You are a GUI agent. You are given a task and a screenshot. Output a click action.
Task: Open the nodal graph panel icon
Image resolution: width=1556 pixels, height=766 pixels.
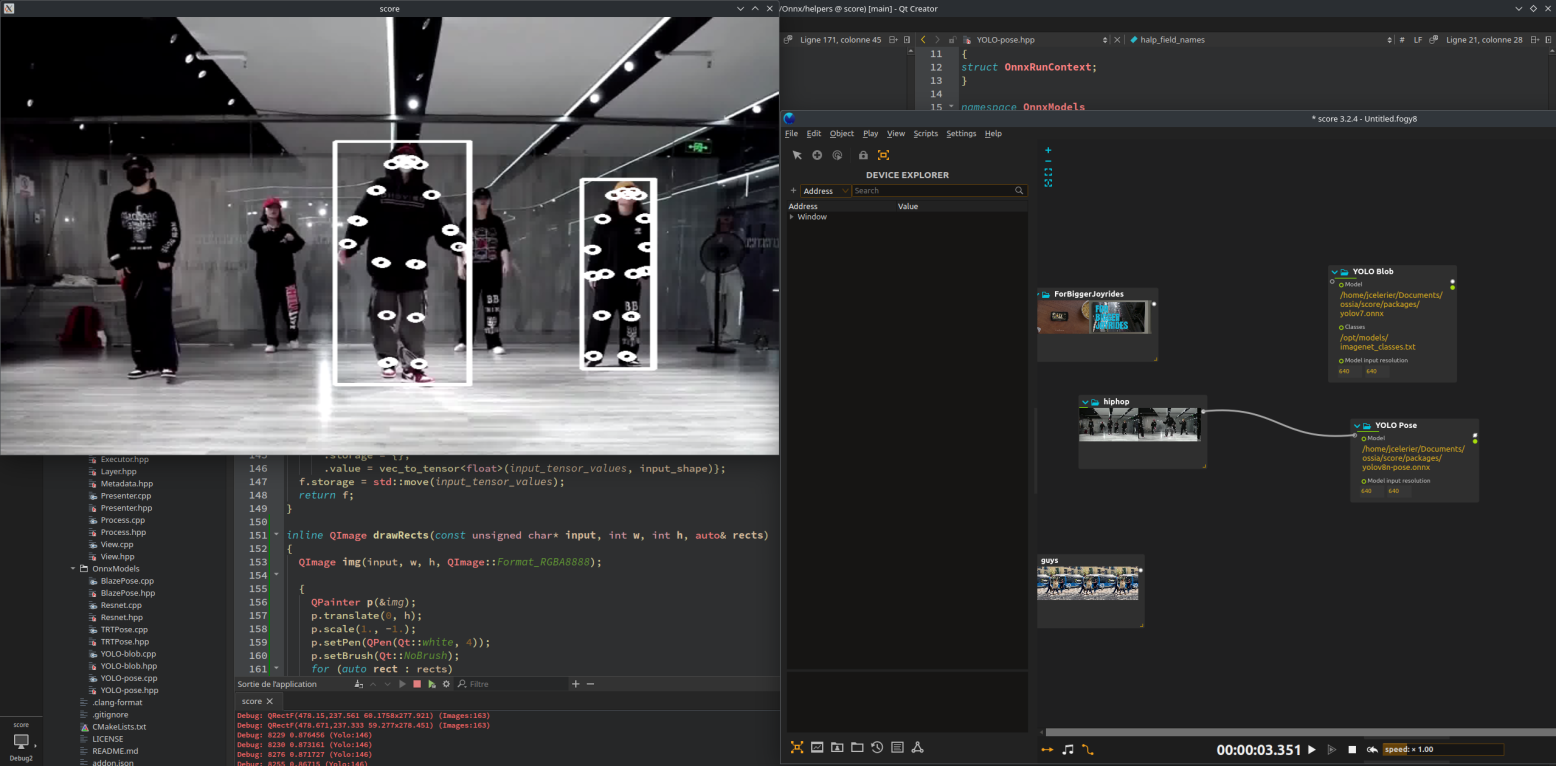pyautogui.click(x=917, y=747)
